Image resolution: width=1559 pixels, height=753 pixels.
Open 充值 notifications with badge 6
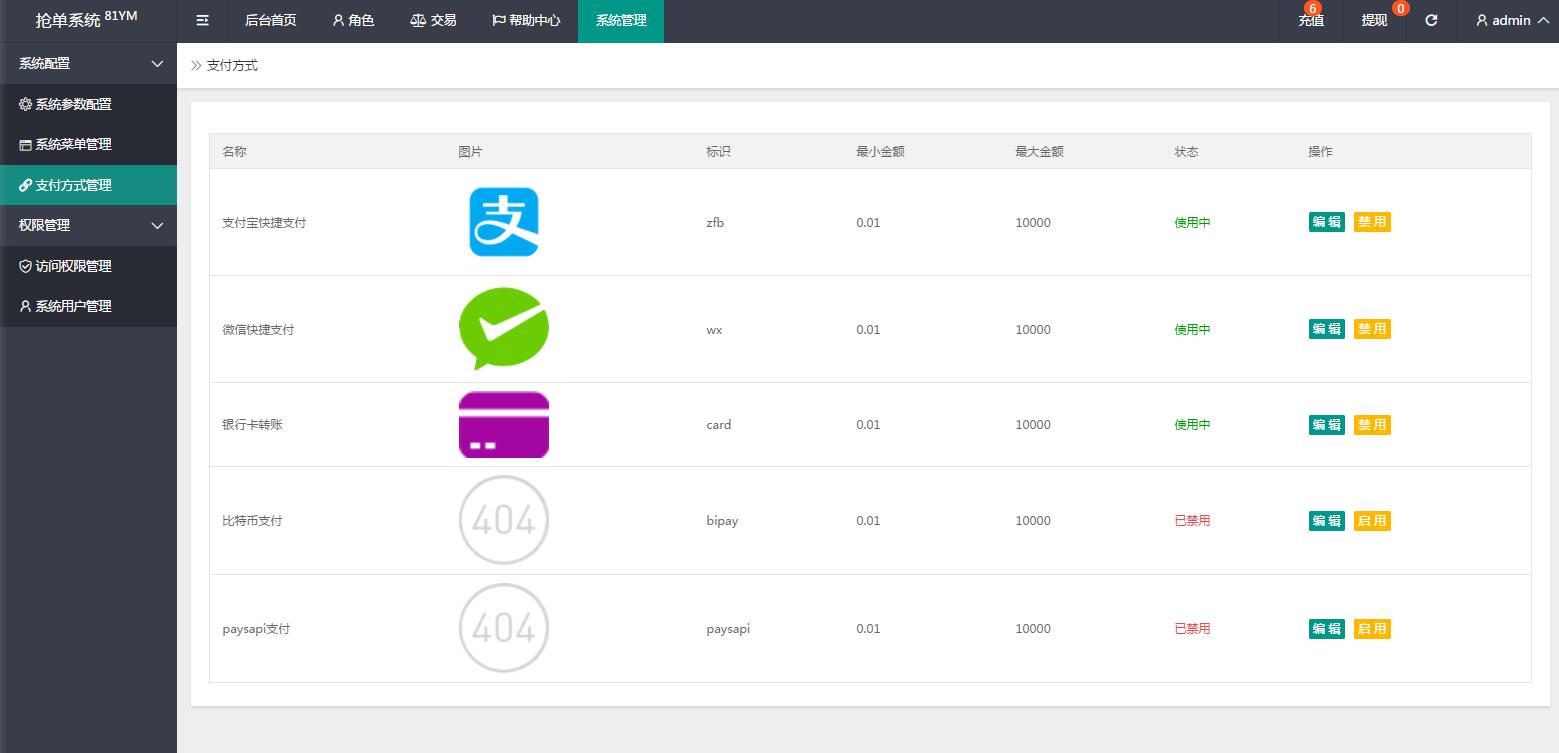click(x=1311, y=20)
